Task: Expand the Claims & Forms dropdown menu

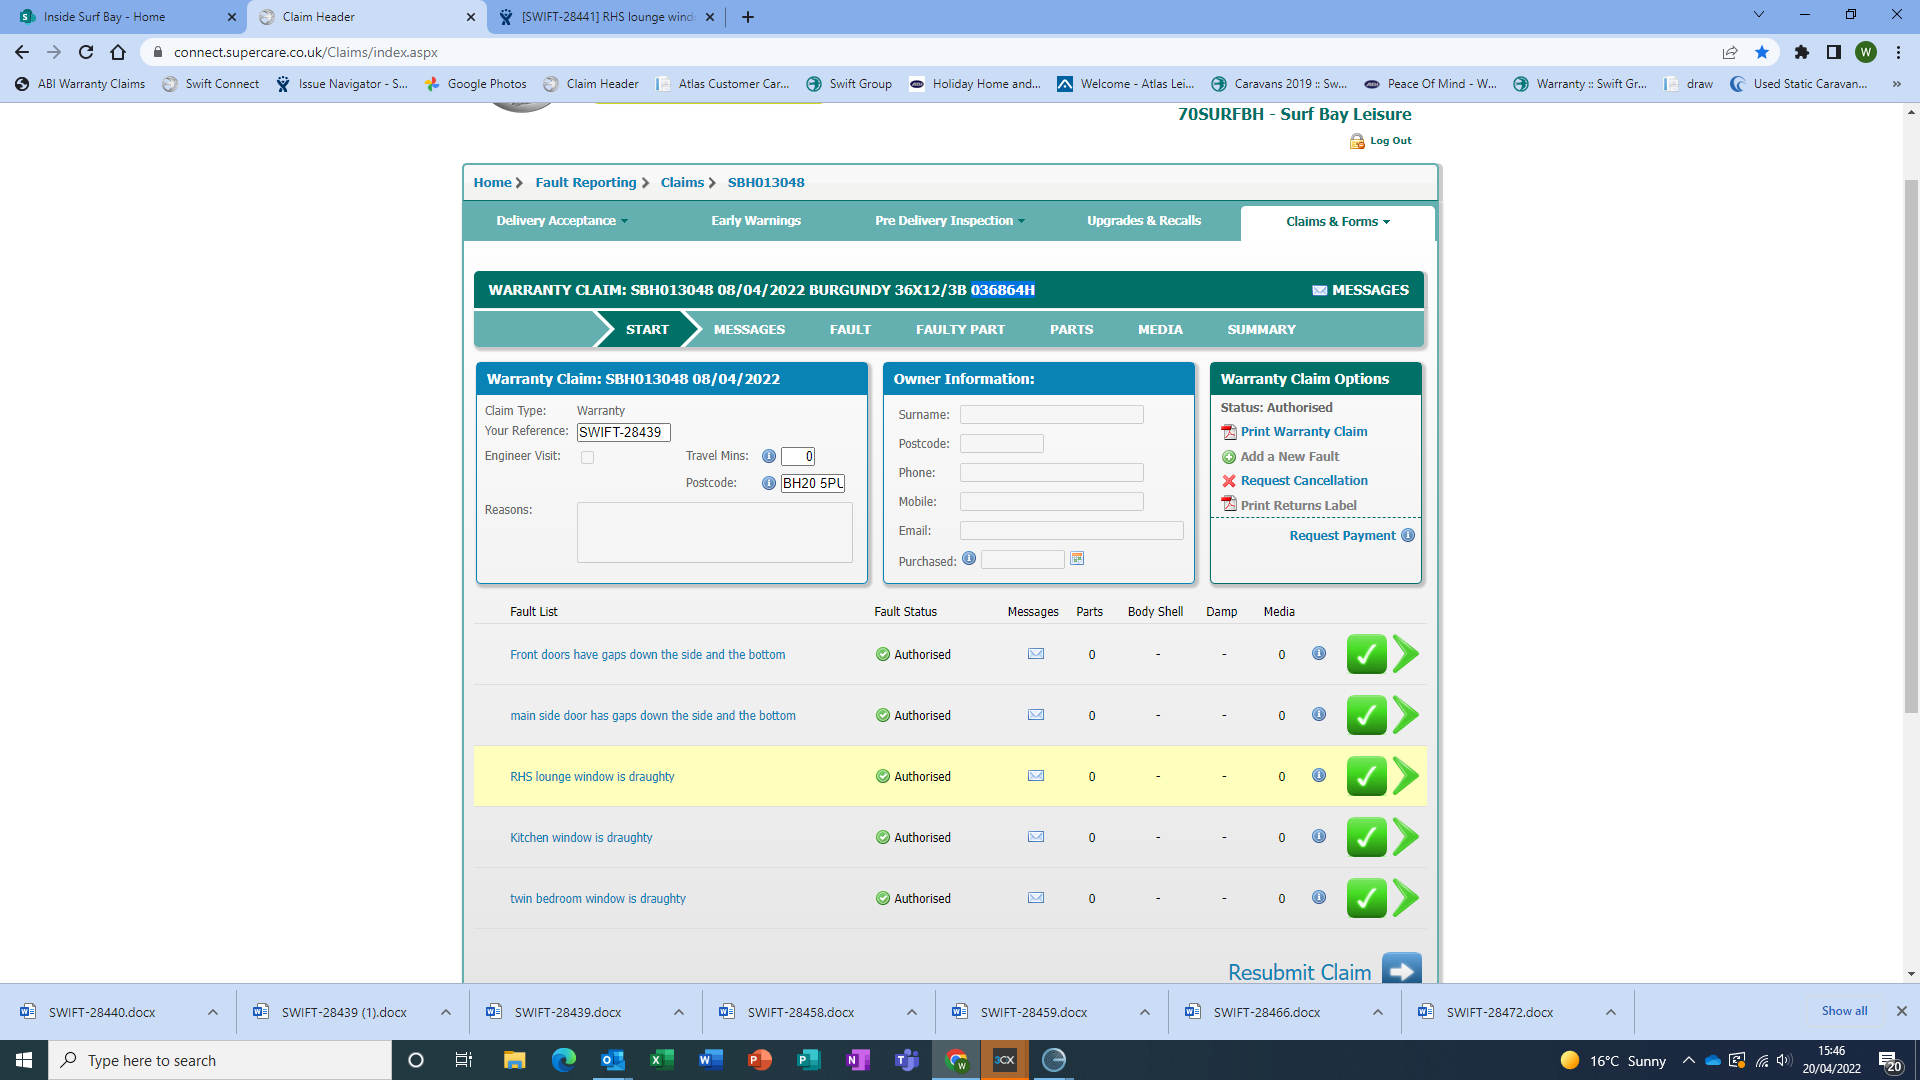Action: click(1337, 222)
